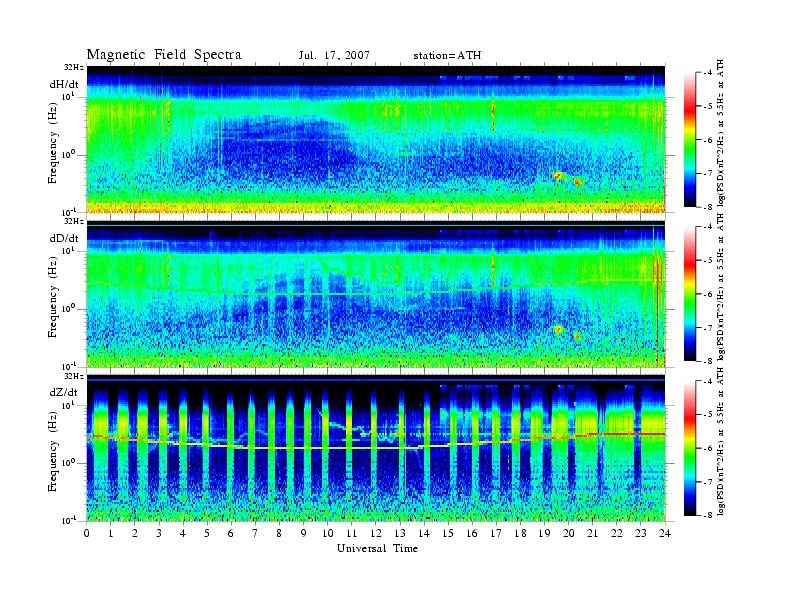Select the dZ/dt panel label

click(64, 392)
